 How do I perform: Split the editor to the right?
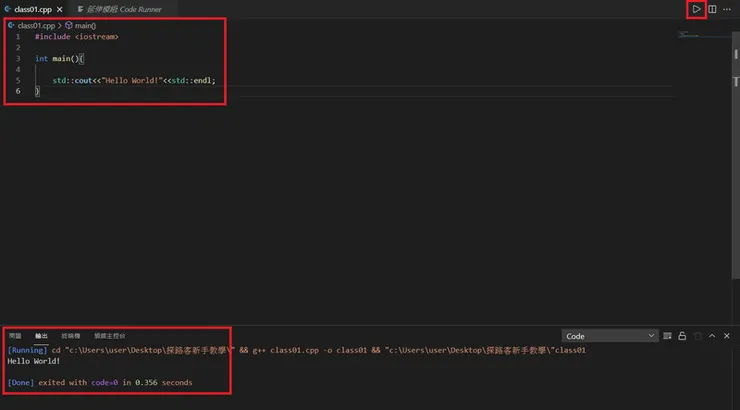pos(712,9)
